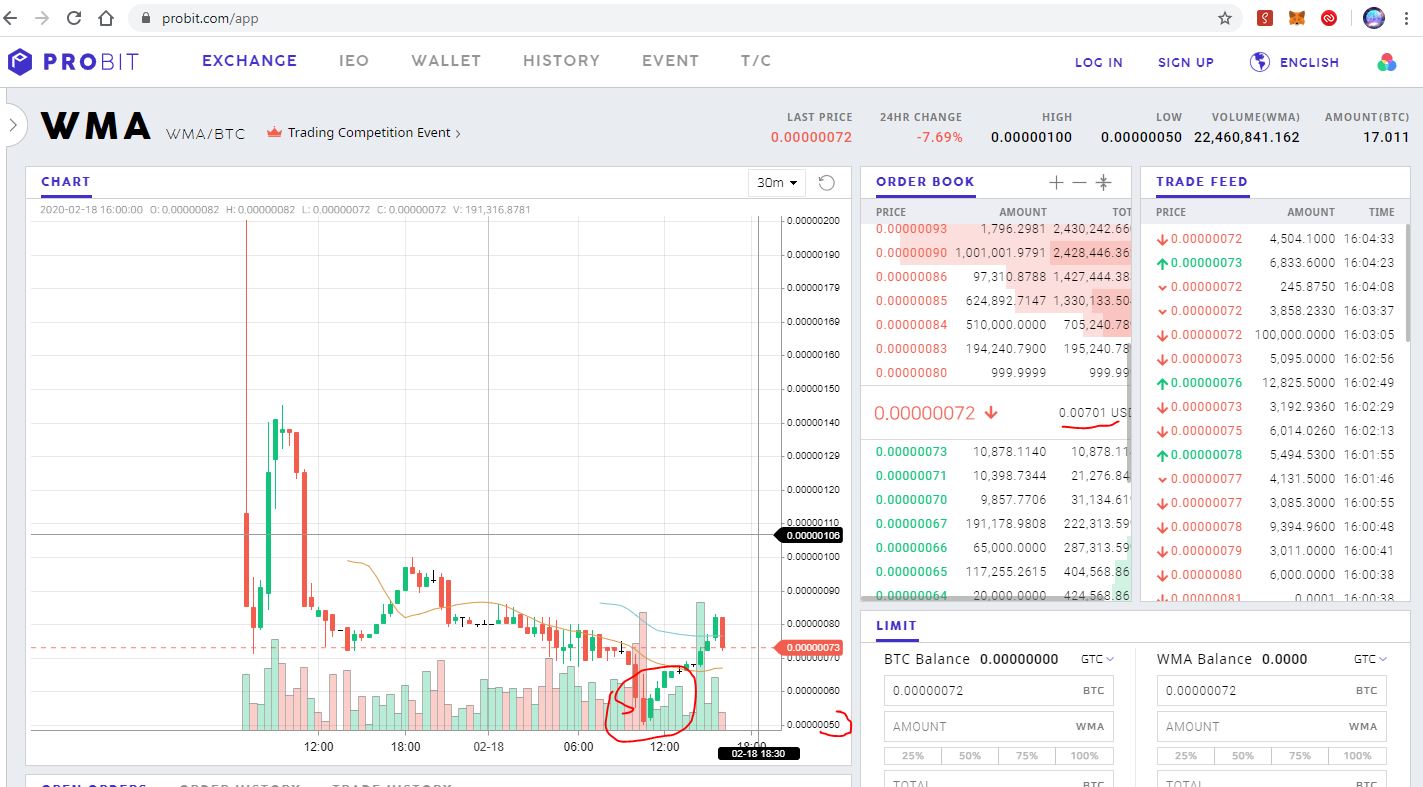
Task: Click the bookmark star in the address bar
Action: (x=1226, y=17)
